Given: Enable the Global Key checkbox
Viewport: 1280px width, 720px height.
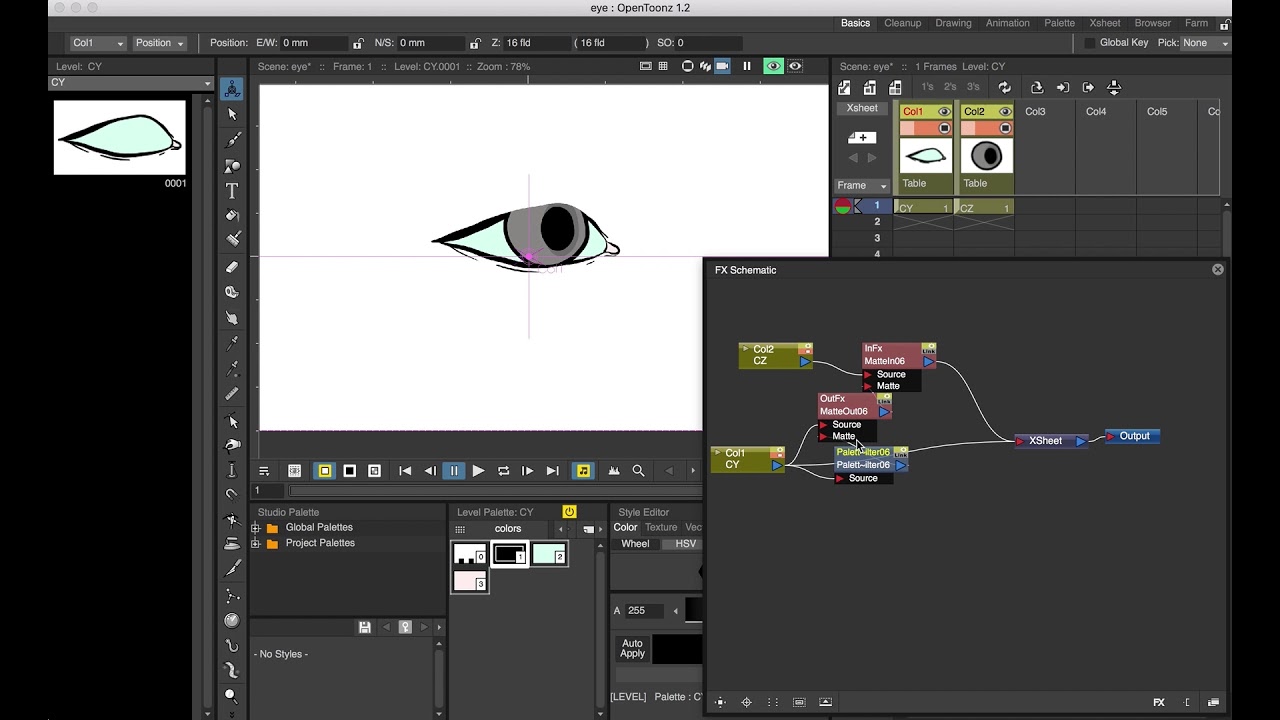Looking at the screenshot, I should tap(1090, 43).
